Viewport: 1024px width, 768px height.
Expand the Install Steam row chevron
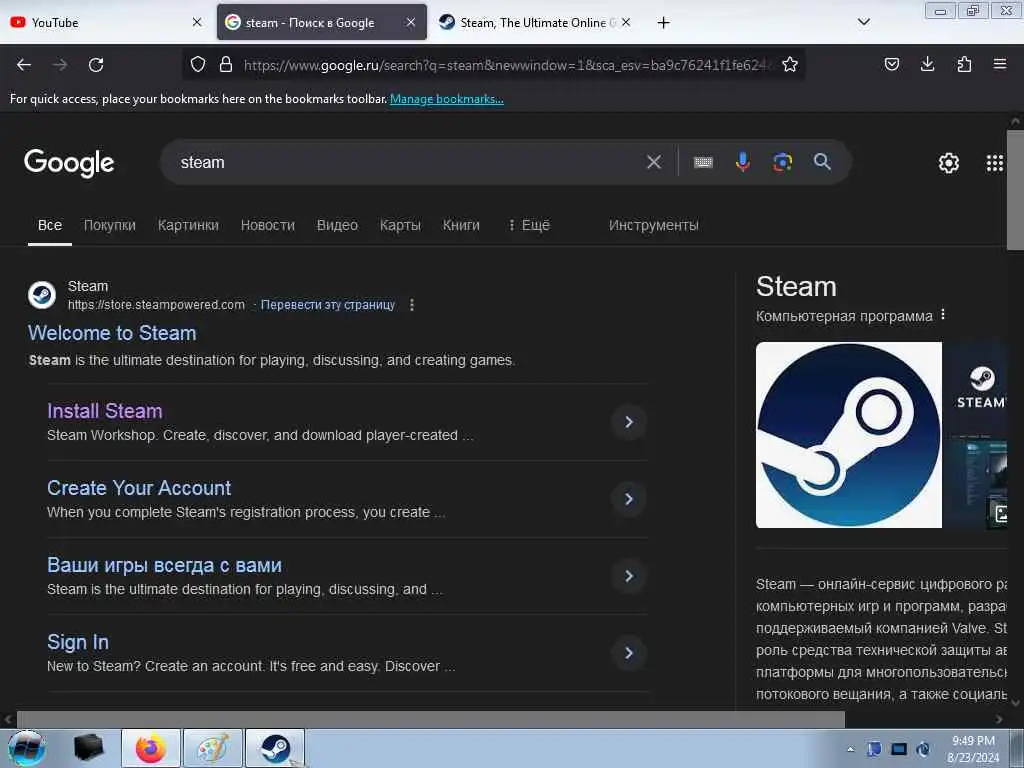(629, 422)
